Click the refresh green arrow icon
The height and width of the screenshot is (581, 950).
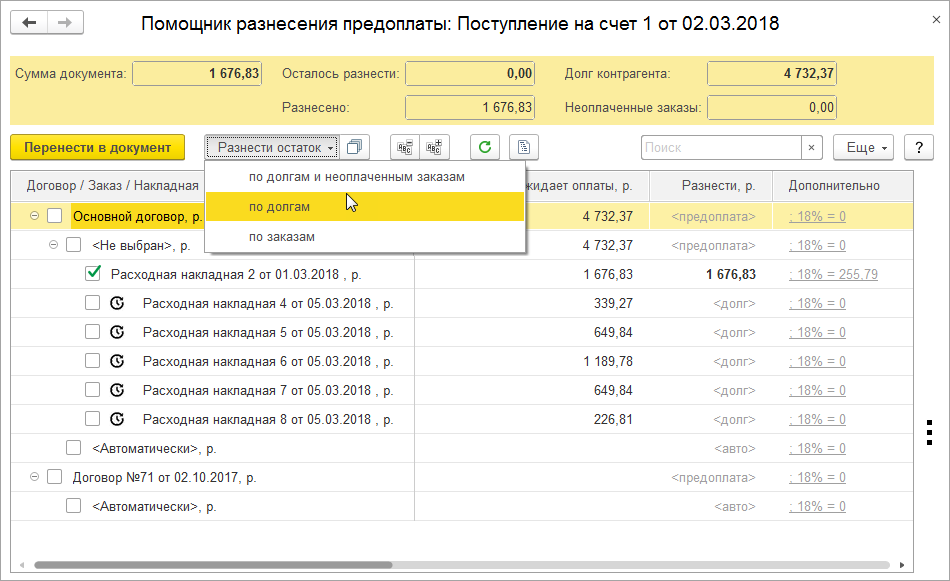click(485, 147)
